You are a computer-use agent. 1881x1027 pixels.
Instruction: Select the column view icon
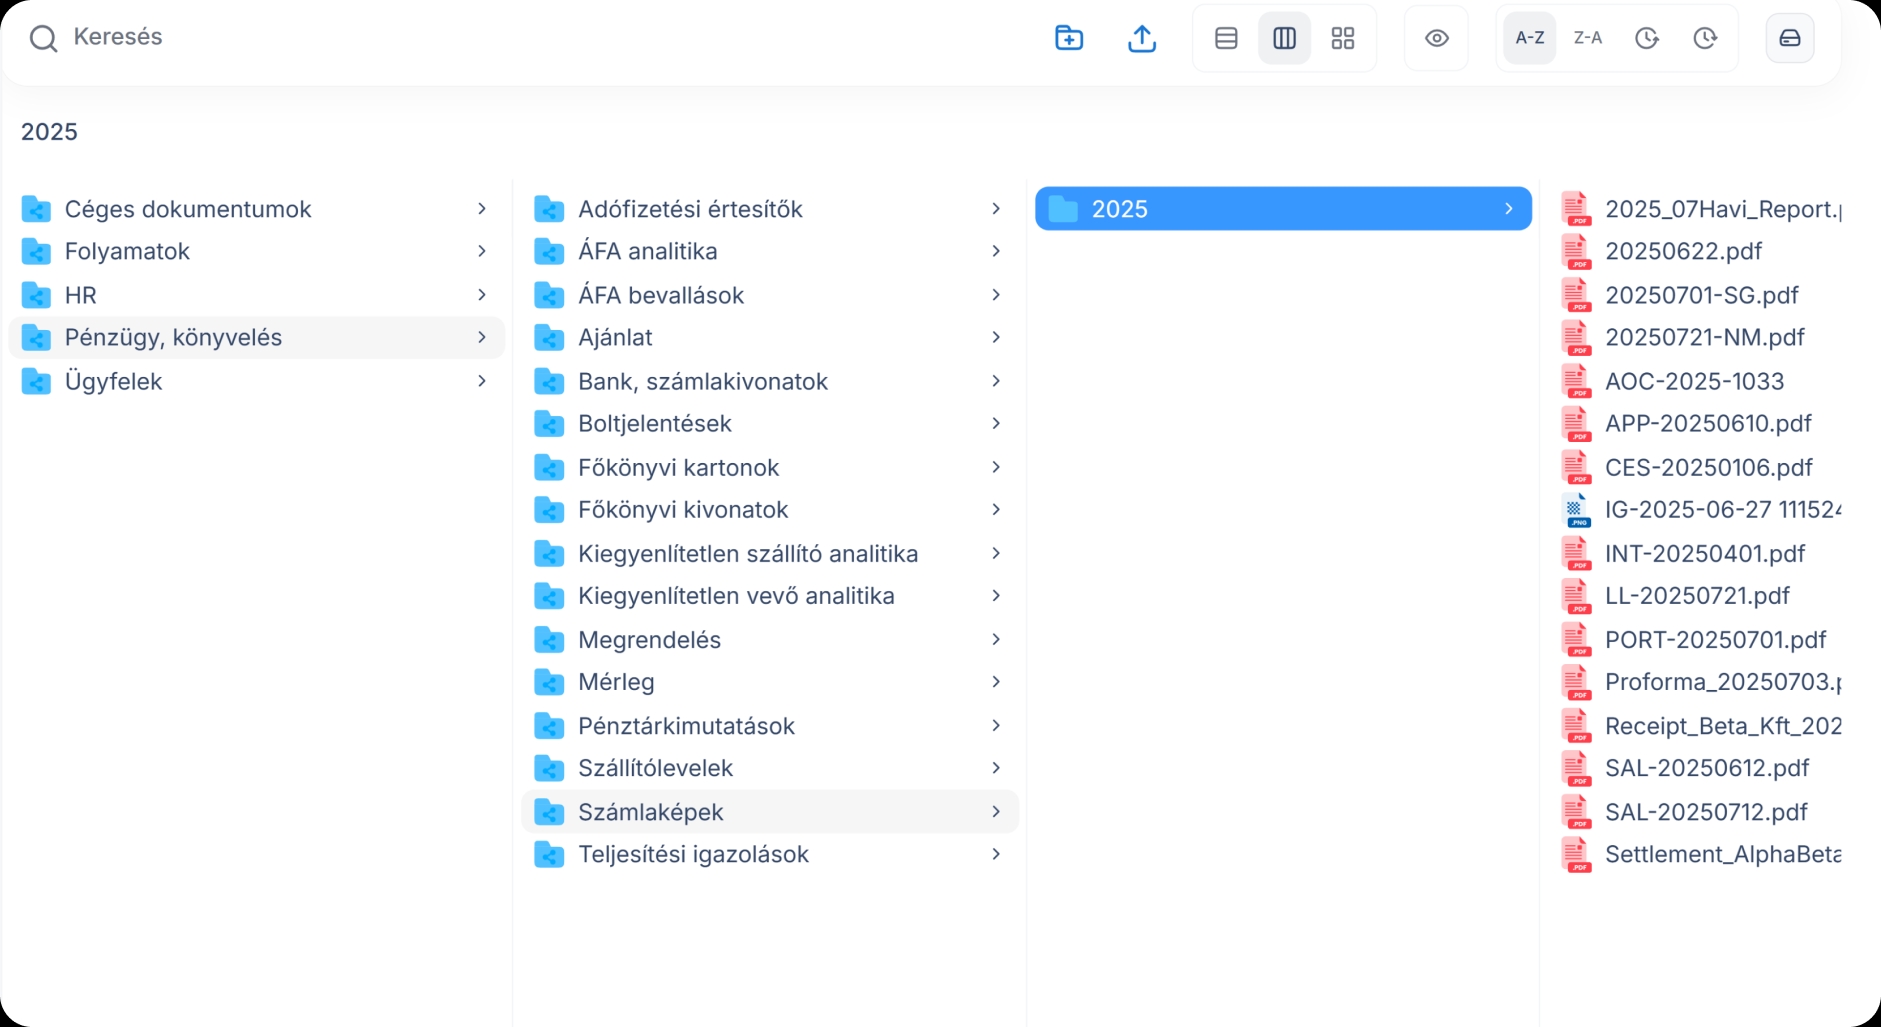[x=1284, y=37]
